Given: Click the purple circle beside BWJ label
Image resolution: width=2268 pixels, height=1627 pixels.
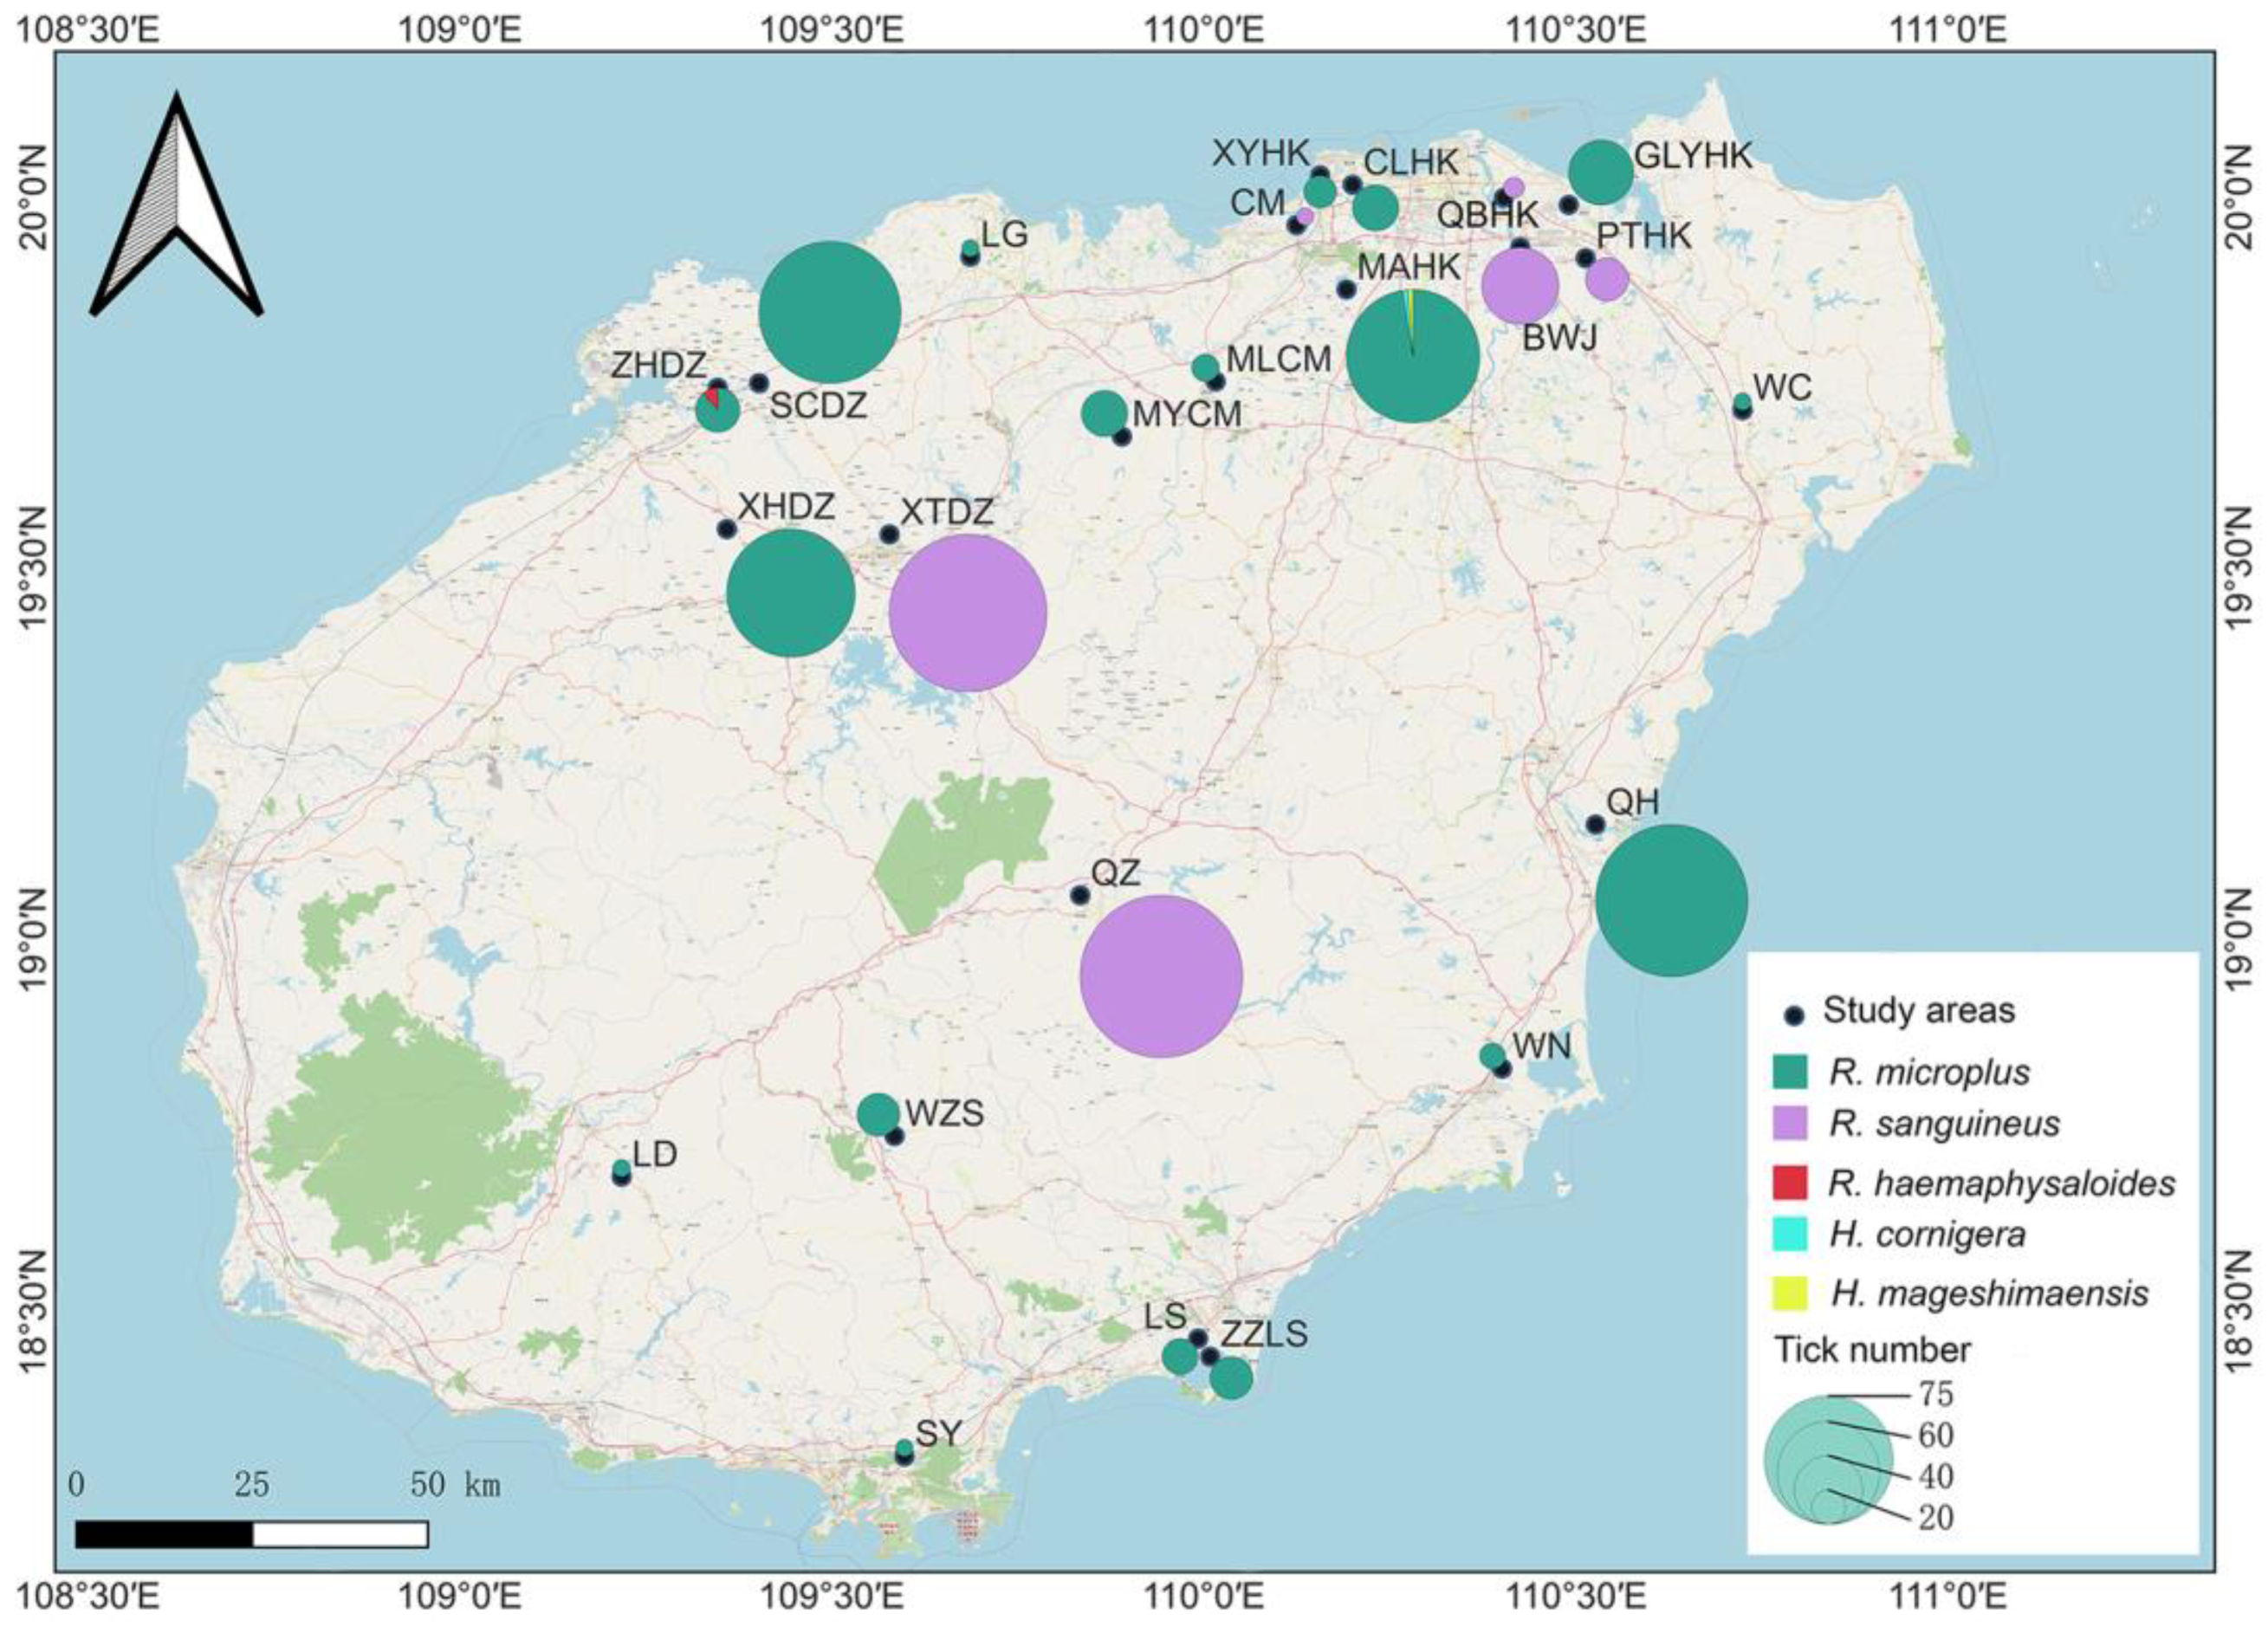Looking at the screenshot, I should click(1519, 286).
